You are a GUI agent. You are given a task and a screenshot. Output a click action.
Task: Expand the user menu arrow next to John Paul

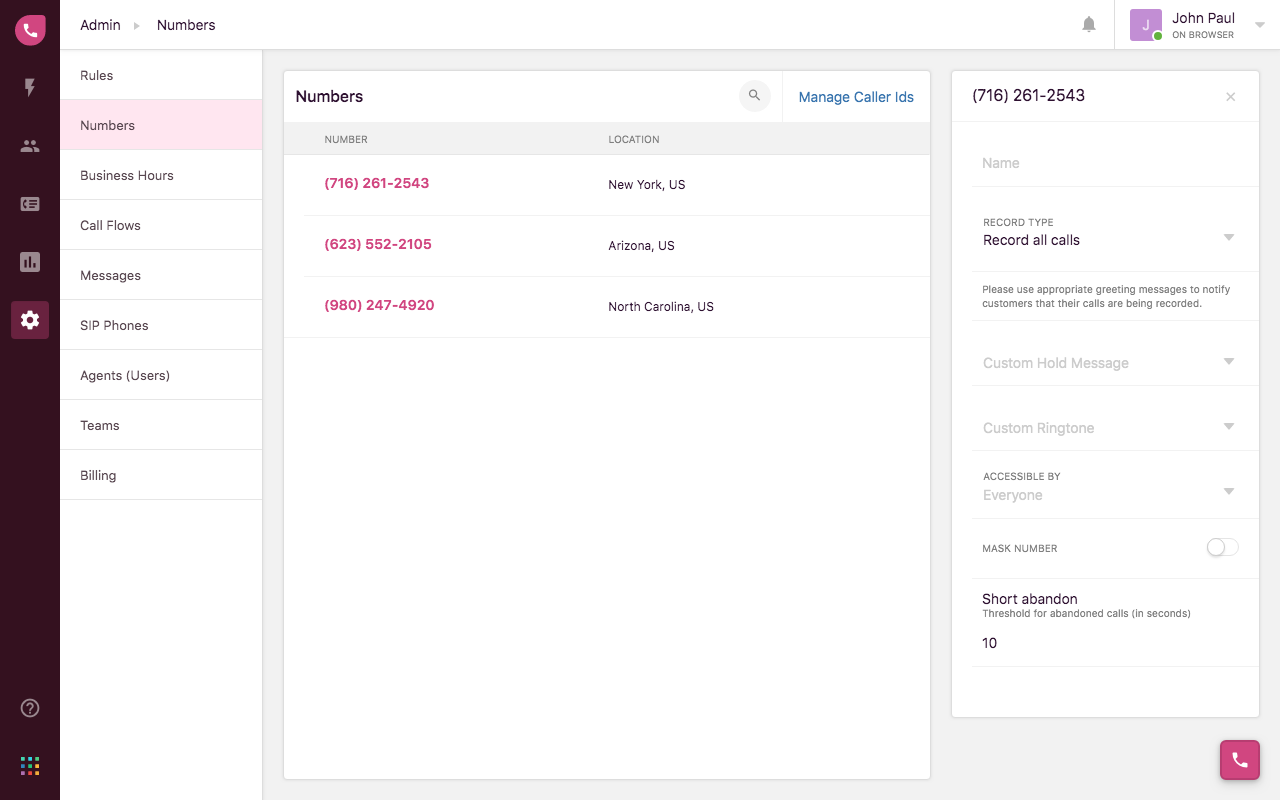coord(1260,26)
